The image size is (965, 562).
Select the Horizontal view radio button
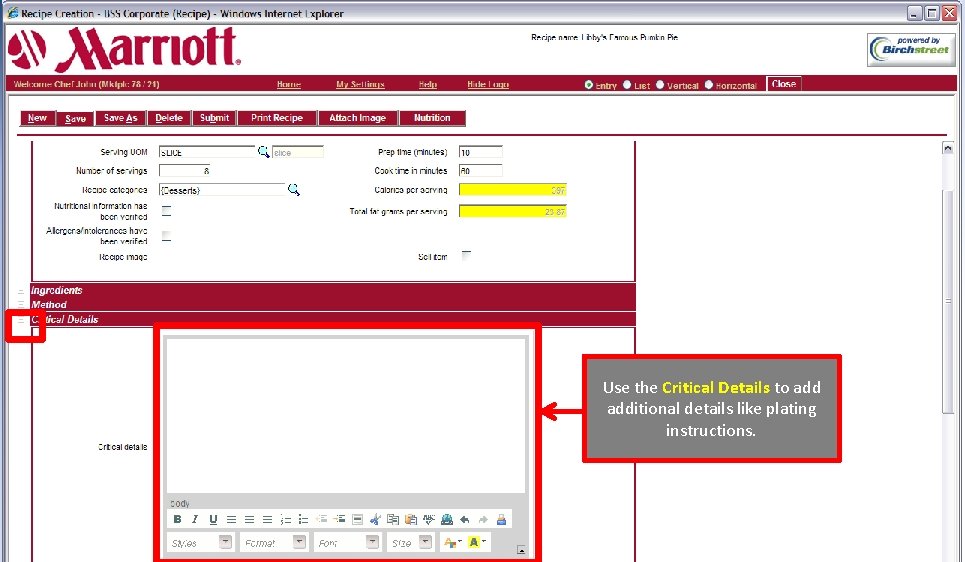tap(708, 85)
